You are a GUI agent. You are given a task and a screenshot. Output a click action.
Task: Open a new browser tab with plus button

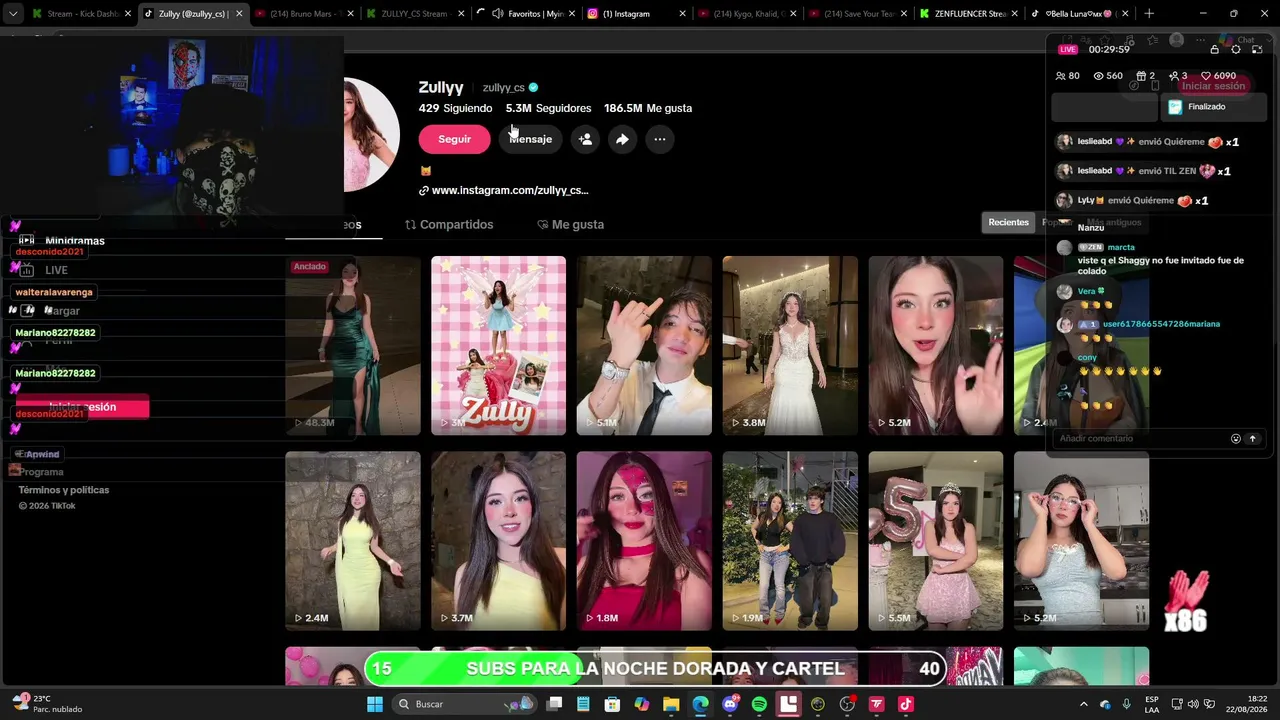coord(1149,14)
